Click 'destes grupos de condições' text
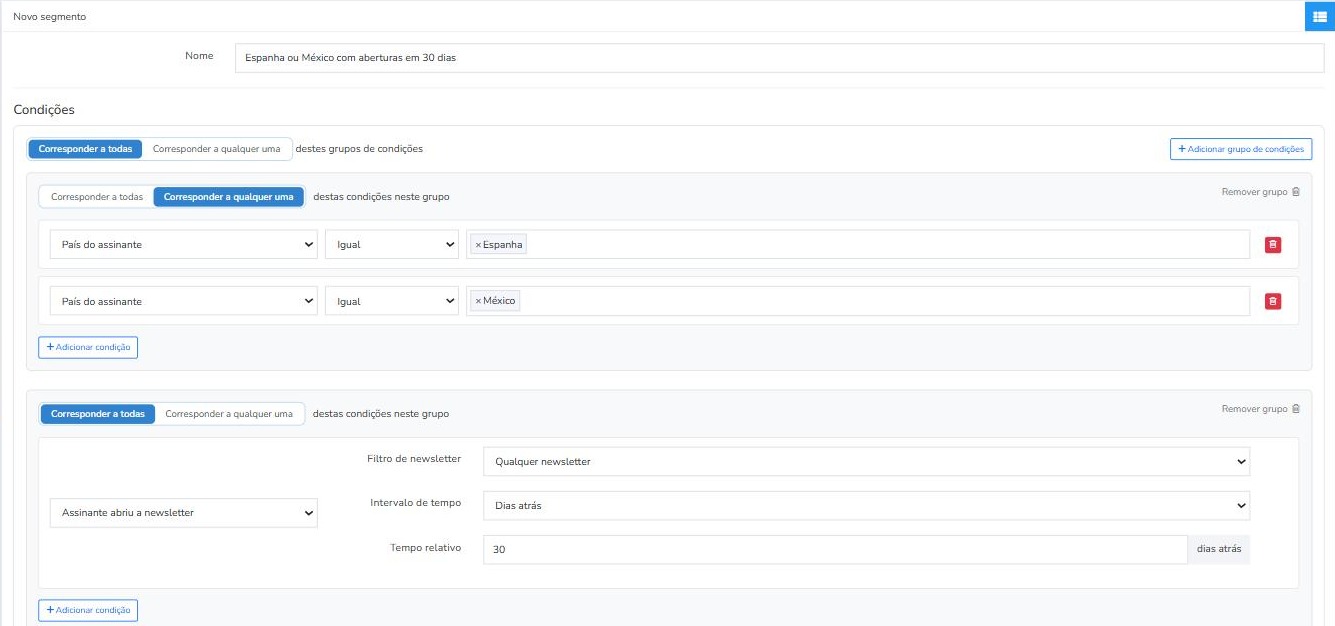Screen dimensions: 1335x626 tap(360, 149)
